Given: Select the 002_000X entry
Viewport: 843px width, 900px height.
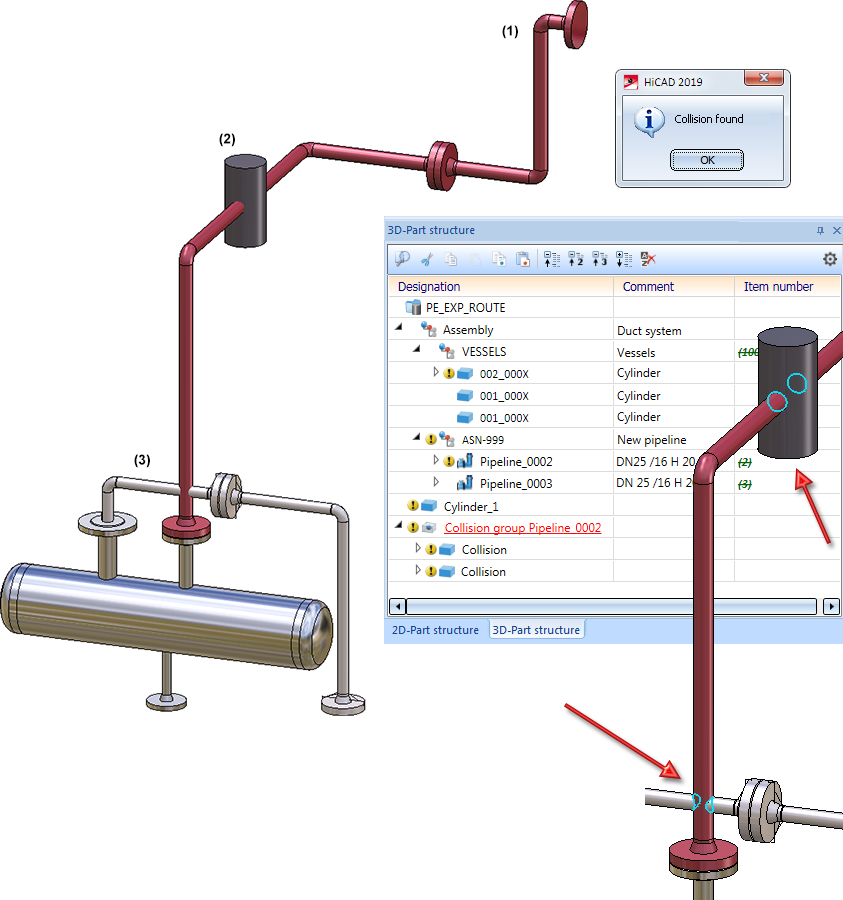Looking at the screenshot, I should [x=504, y=374].
